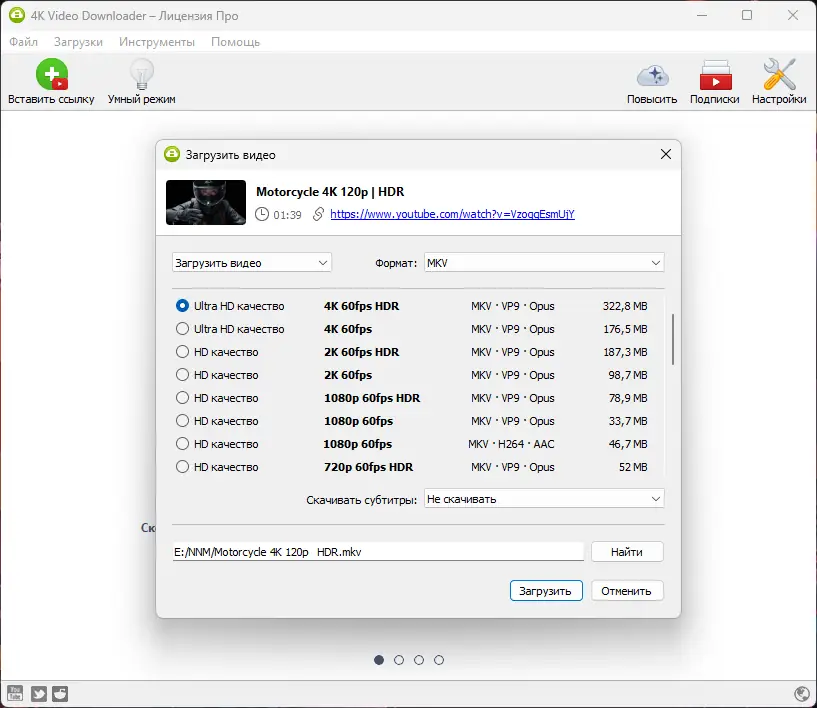Viewport: 817px width, 708px height.
Task: Click the Motorcycle video thumbnail
Action: (206, 202)
